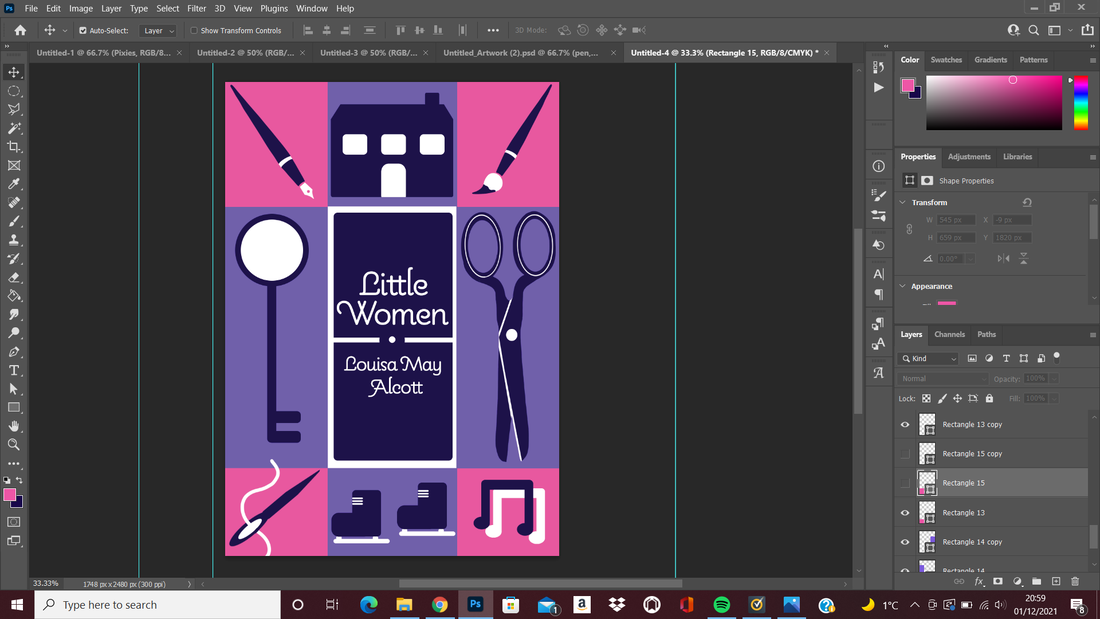Select the Polygonal Lasso tool
1100x619 pixels.
click(x=14, y=109)
